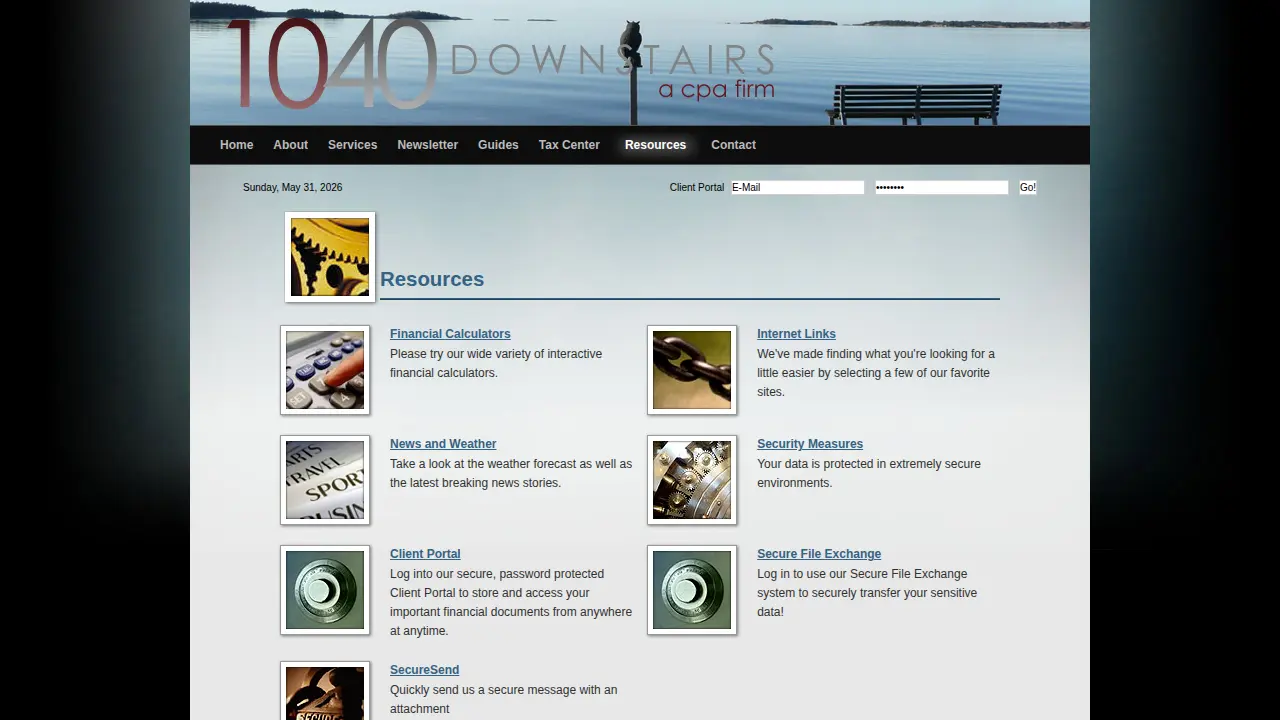Viewport: 1280px width, 720px height.
Task: Click the newspaper image beside News and Weather
Action: click(x=325, y=480)
